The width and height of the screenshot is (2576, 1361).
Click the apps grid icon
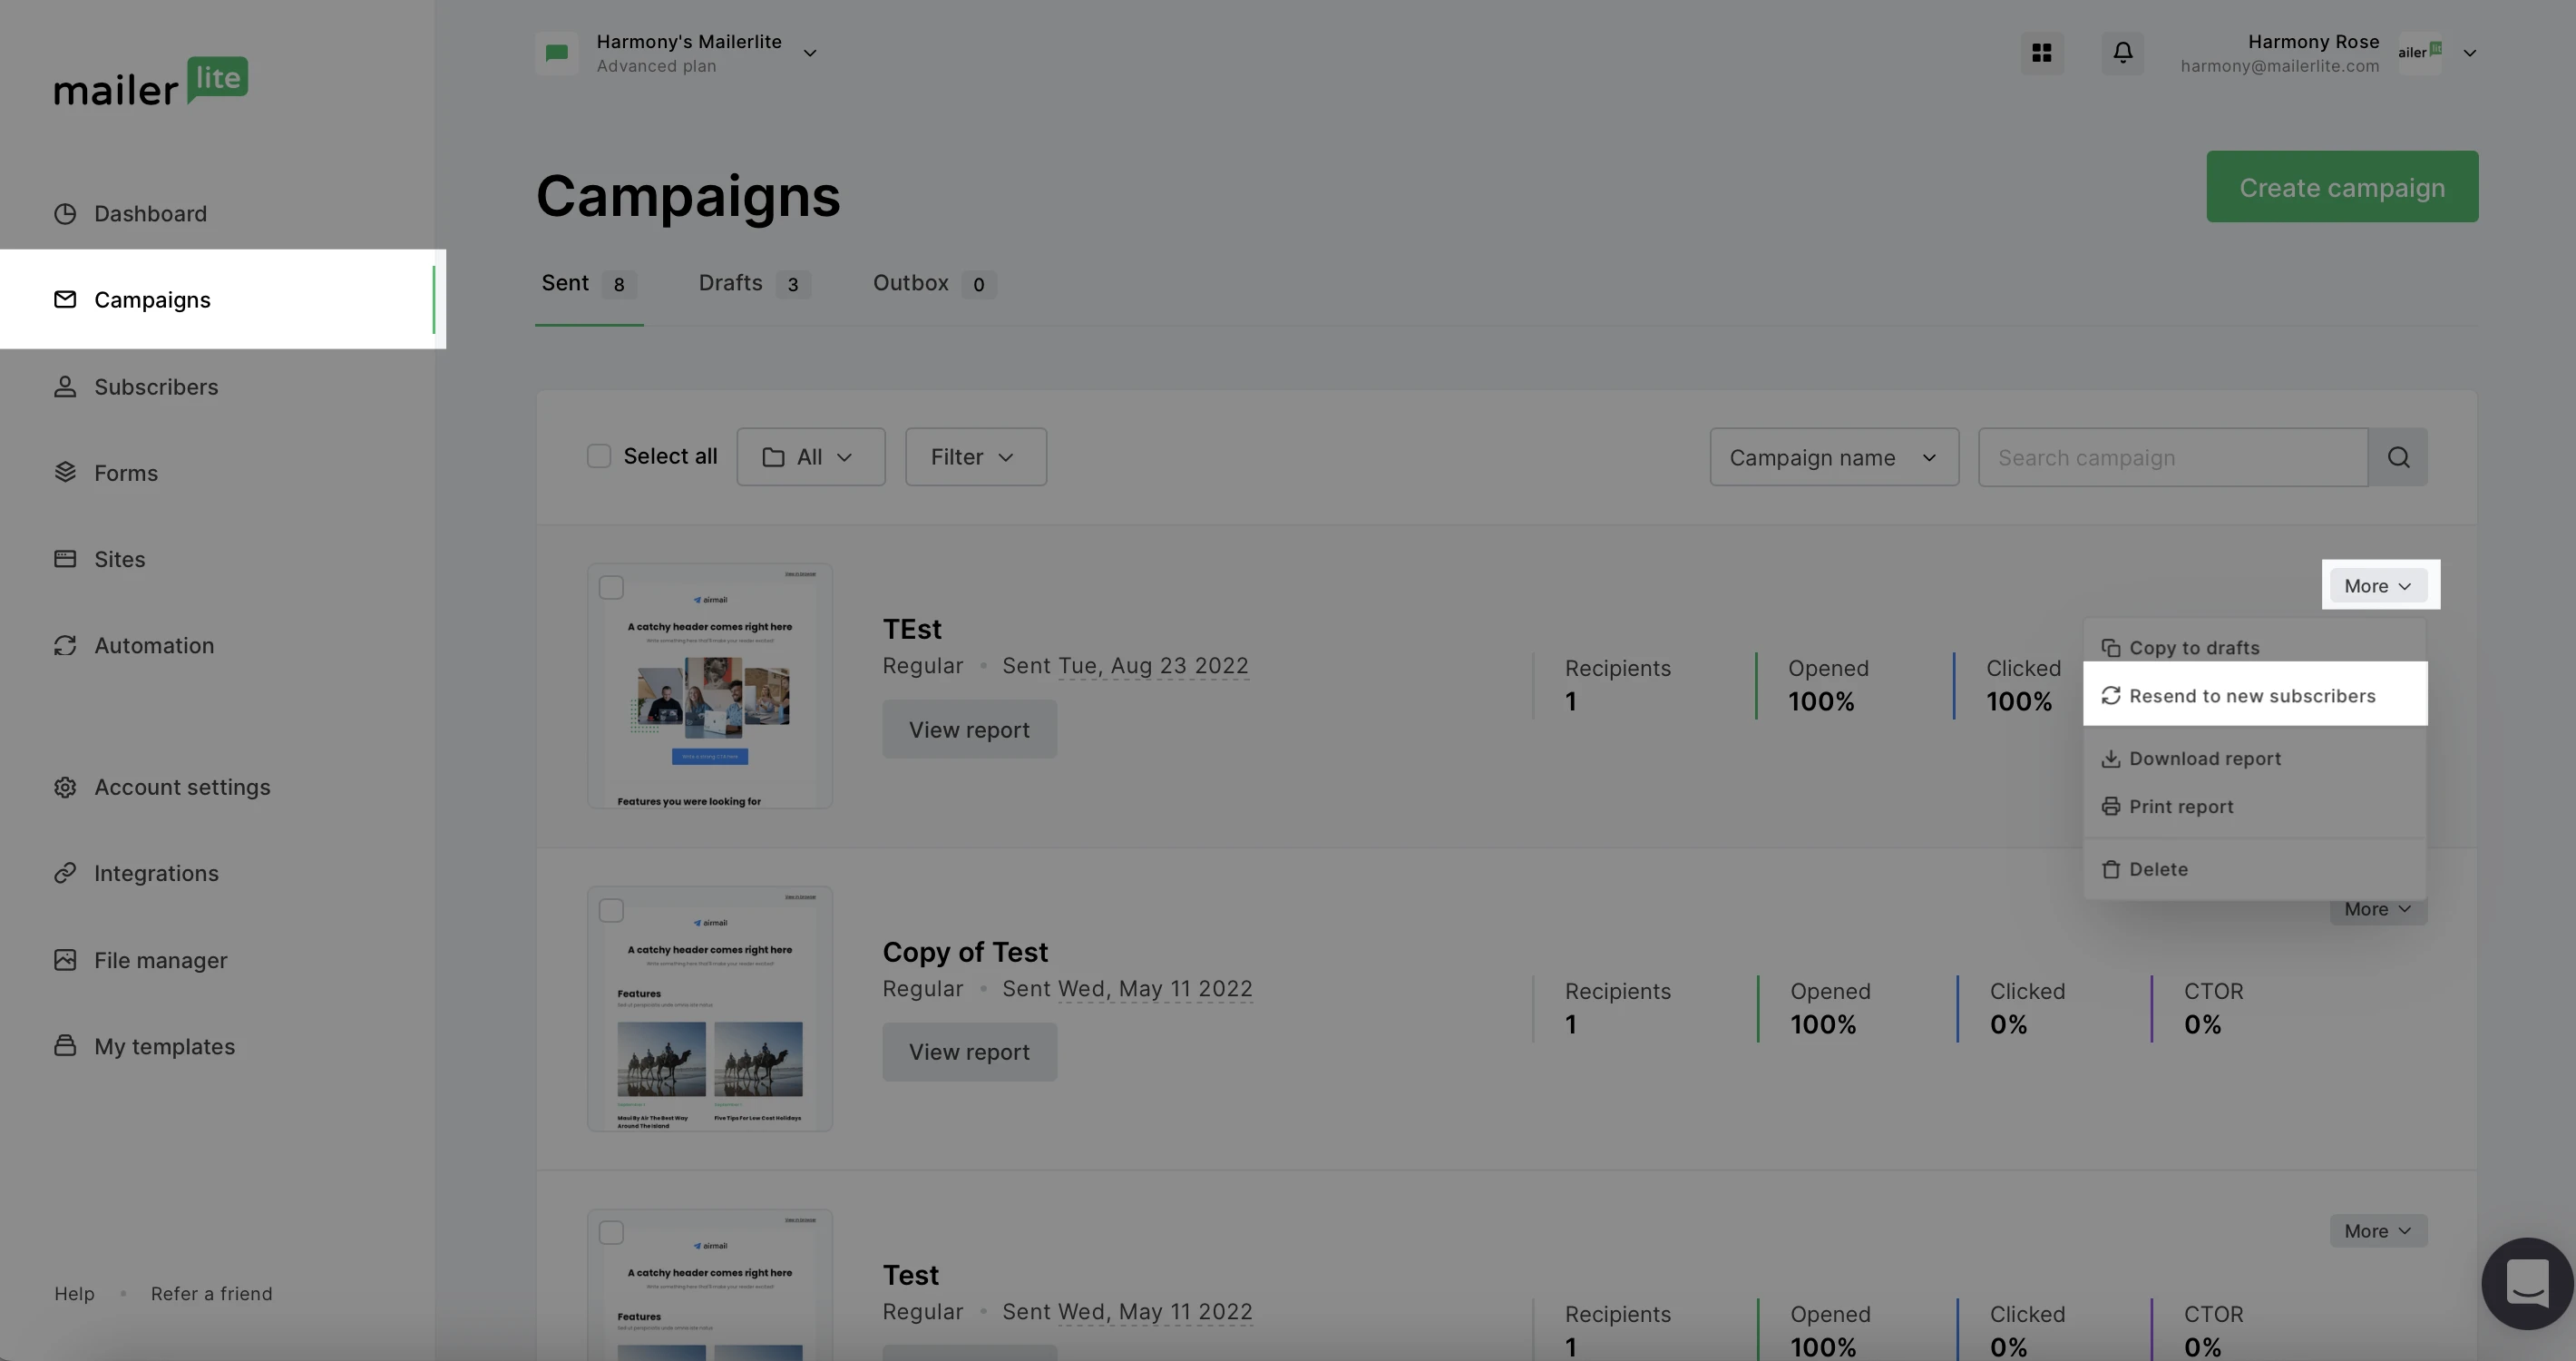(2041, 52)
